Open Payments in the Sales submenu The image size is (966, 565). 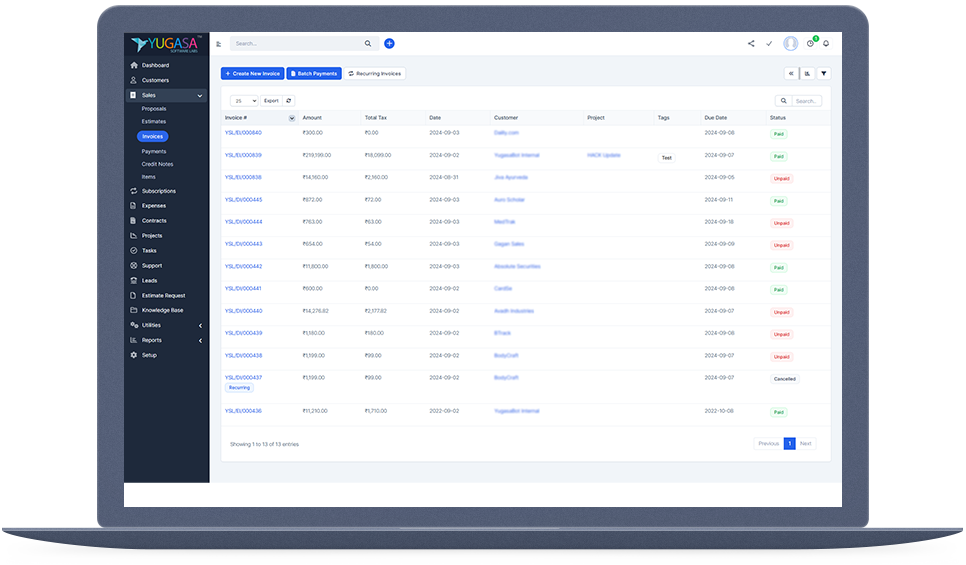154,151
